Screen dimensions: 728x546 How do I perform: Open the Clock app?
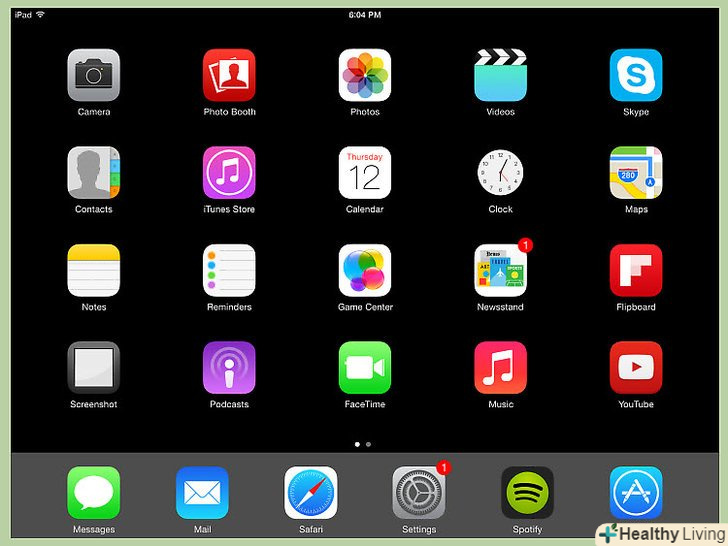coord(500,173)
